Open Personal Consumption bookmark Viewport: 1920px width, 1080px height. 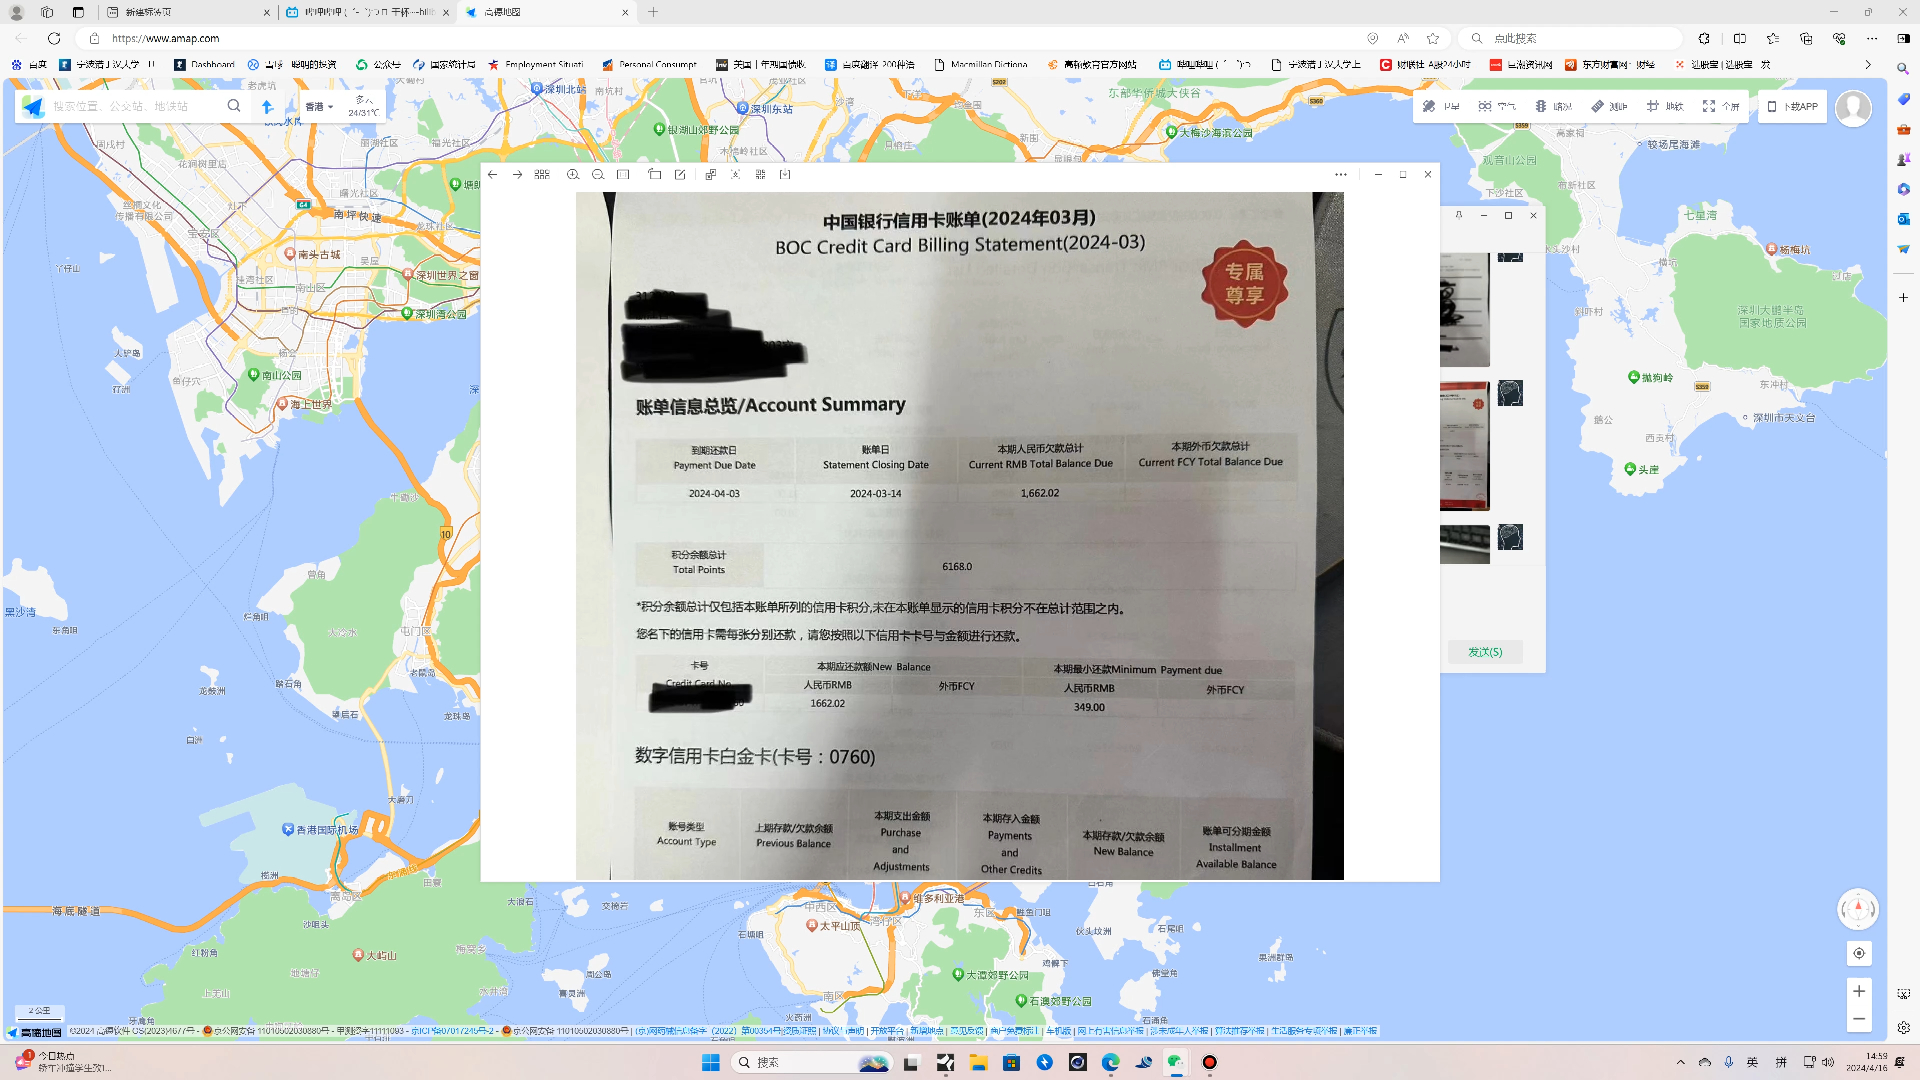pos(650,64)
